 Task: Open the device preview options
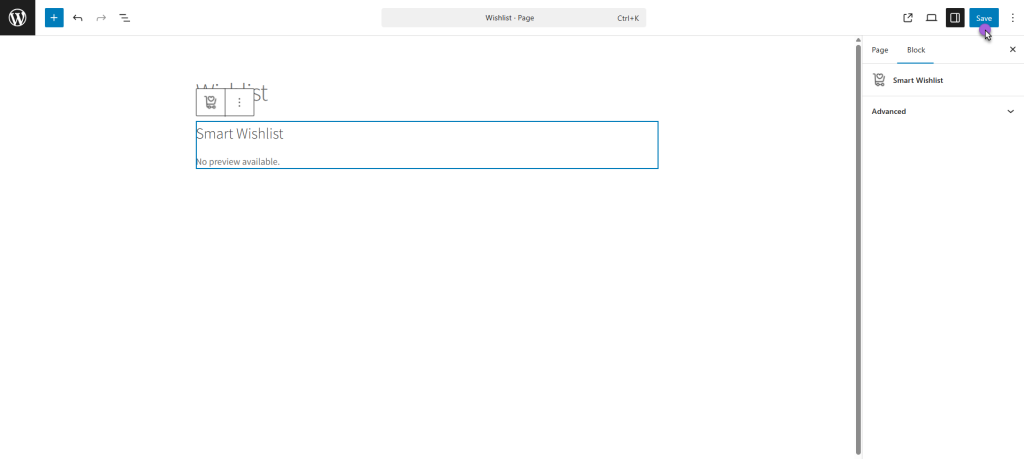click(931, 18)
